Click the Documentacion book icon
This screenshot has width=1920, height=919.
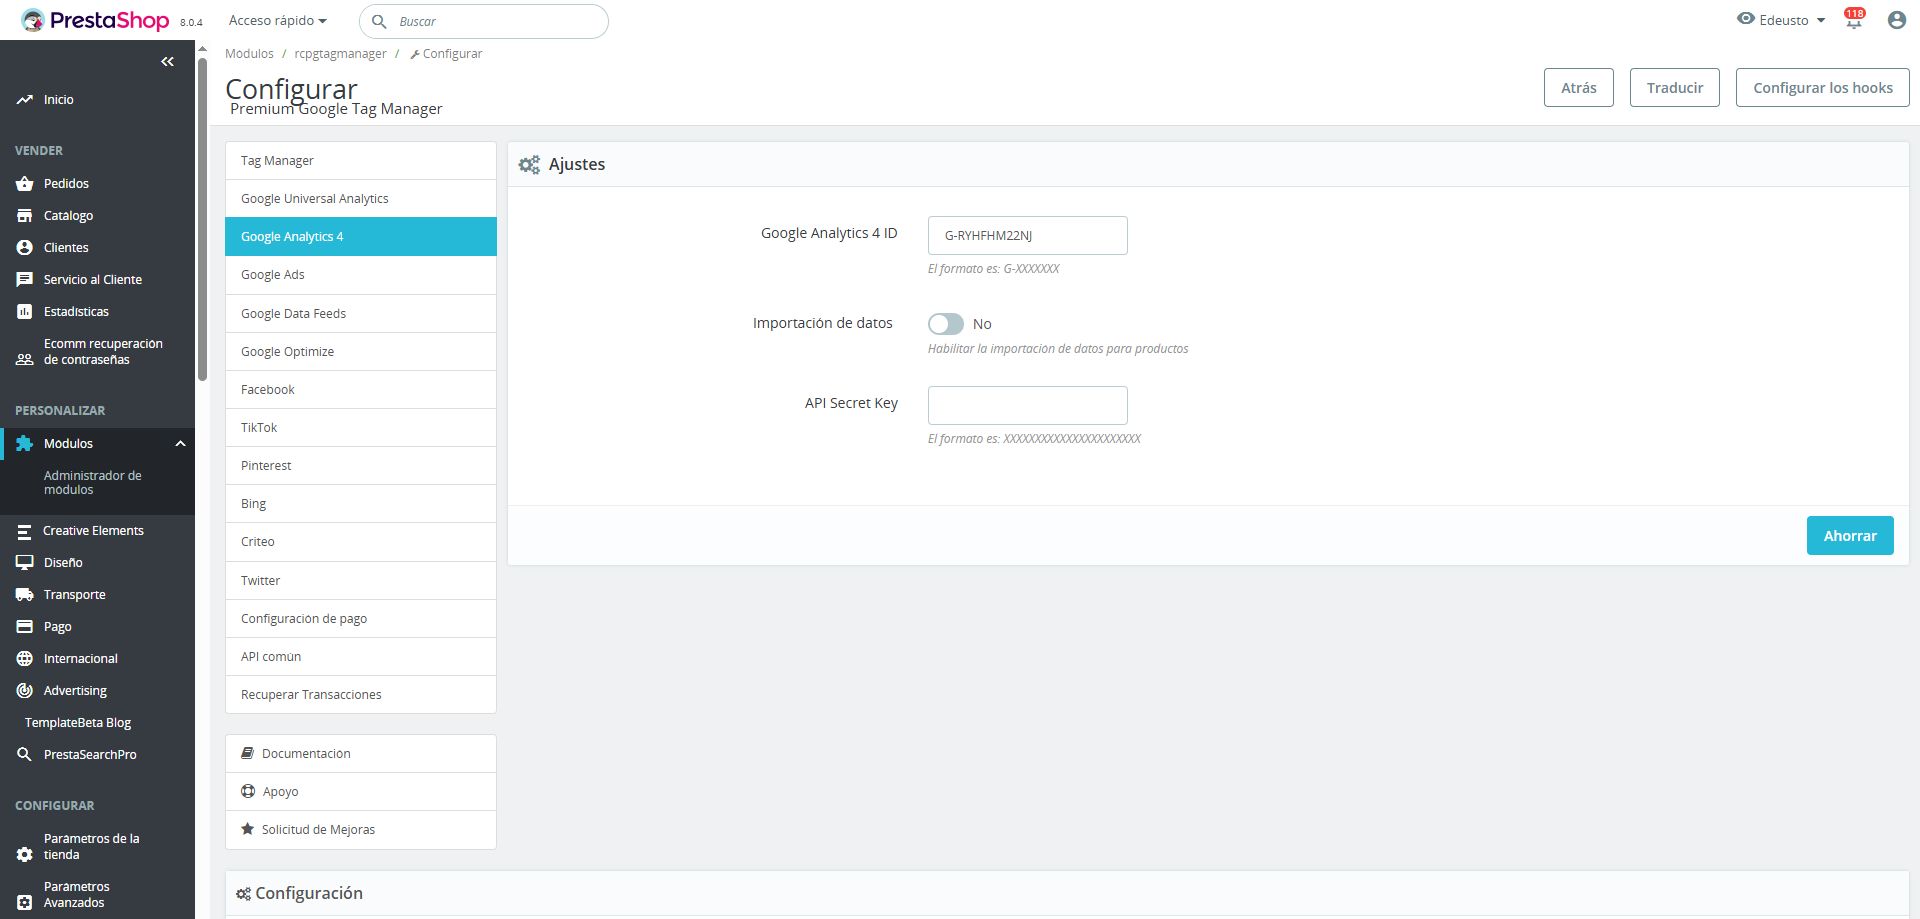click(x=248, y=754)
